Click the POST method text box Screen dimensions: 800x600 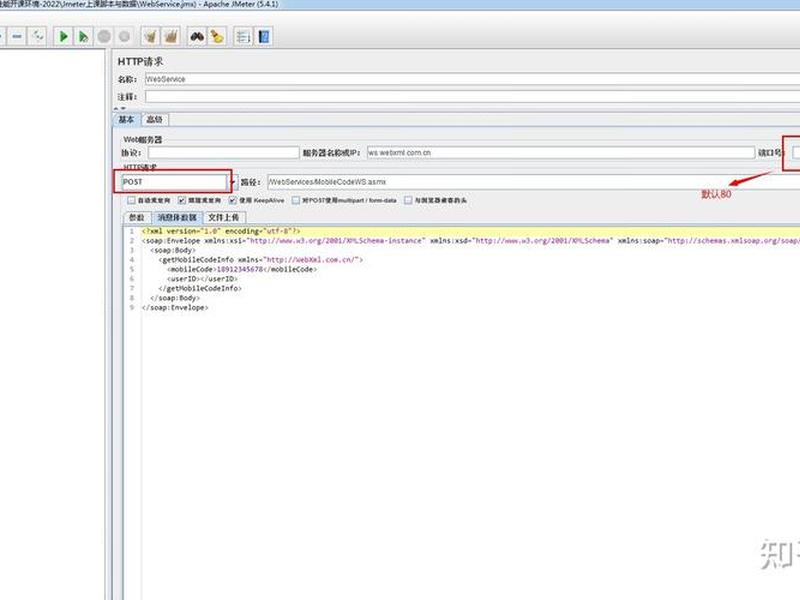click(x=174, y=182)
